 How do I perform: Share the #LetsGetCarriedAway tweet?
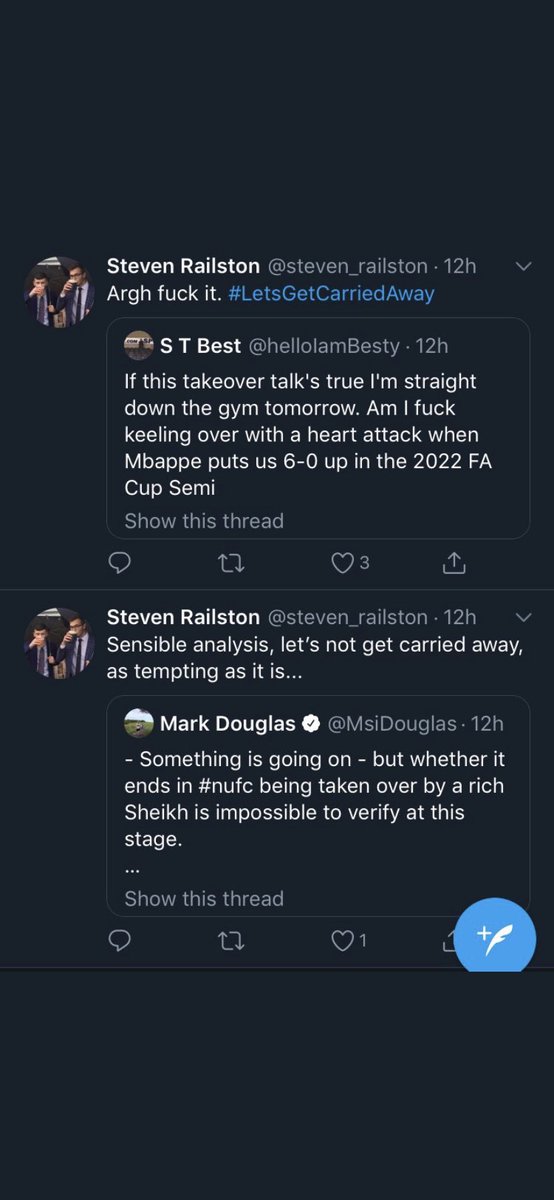pyautogui.click(x=454, y=563)
